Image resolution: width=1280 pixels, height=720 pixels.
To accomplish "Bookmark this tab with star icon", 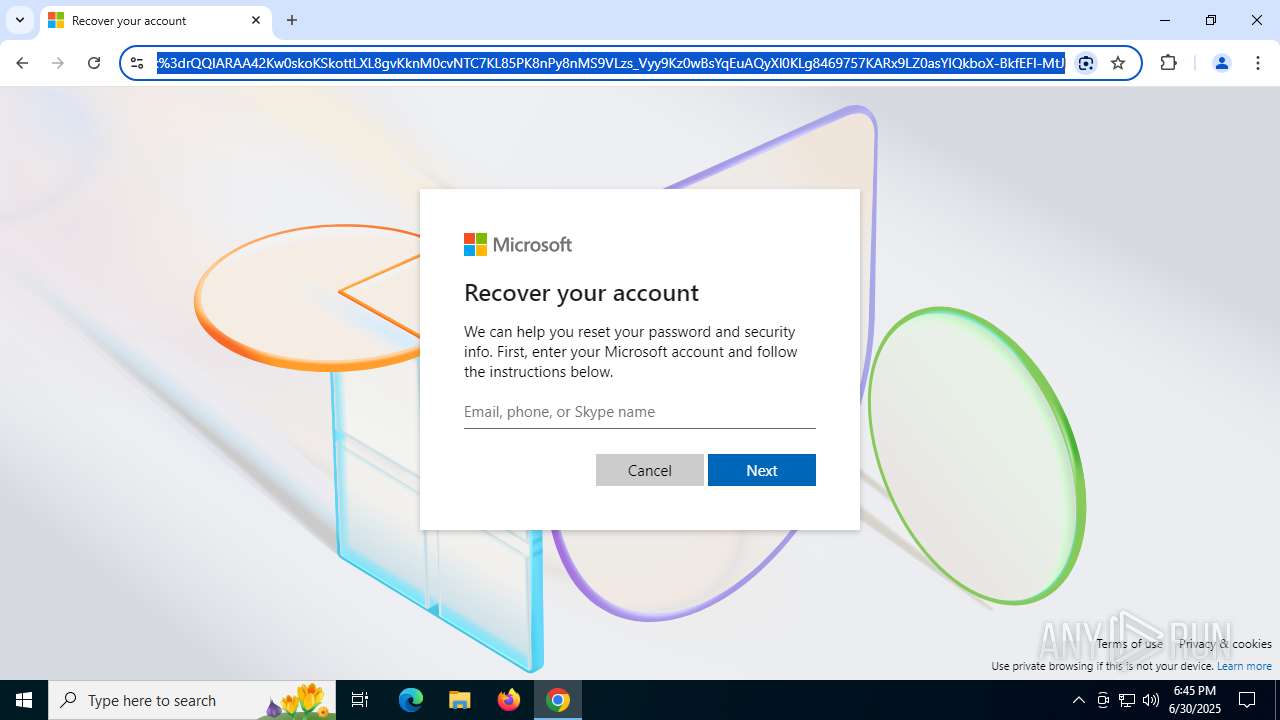I will (x=1118, y=63).
